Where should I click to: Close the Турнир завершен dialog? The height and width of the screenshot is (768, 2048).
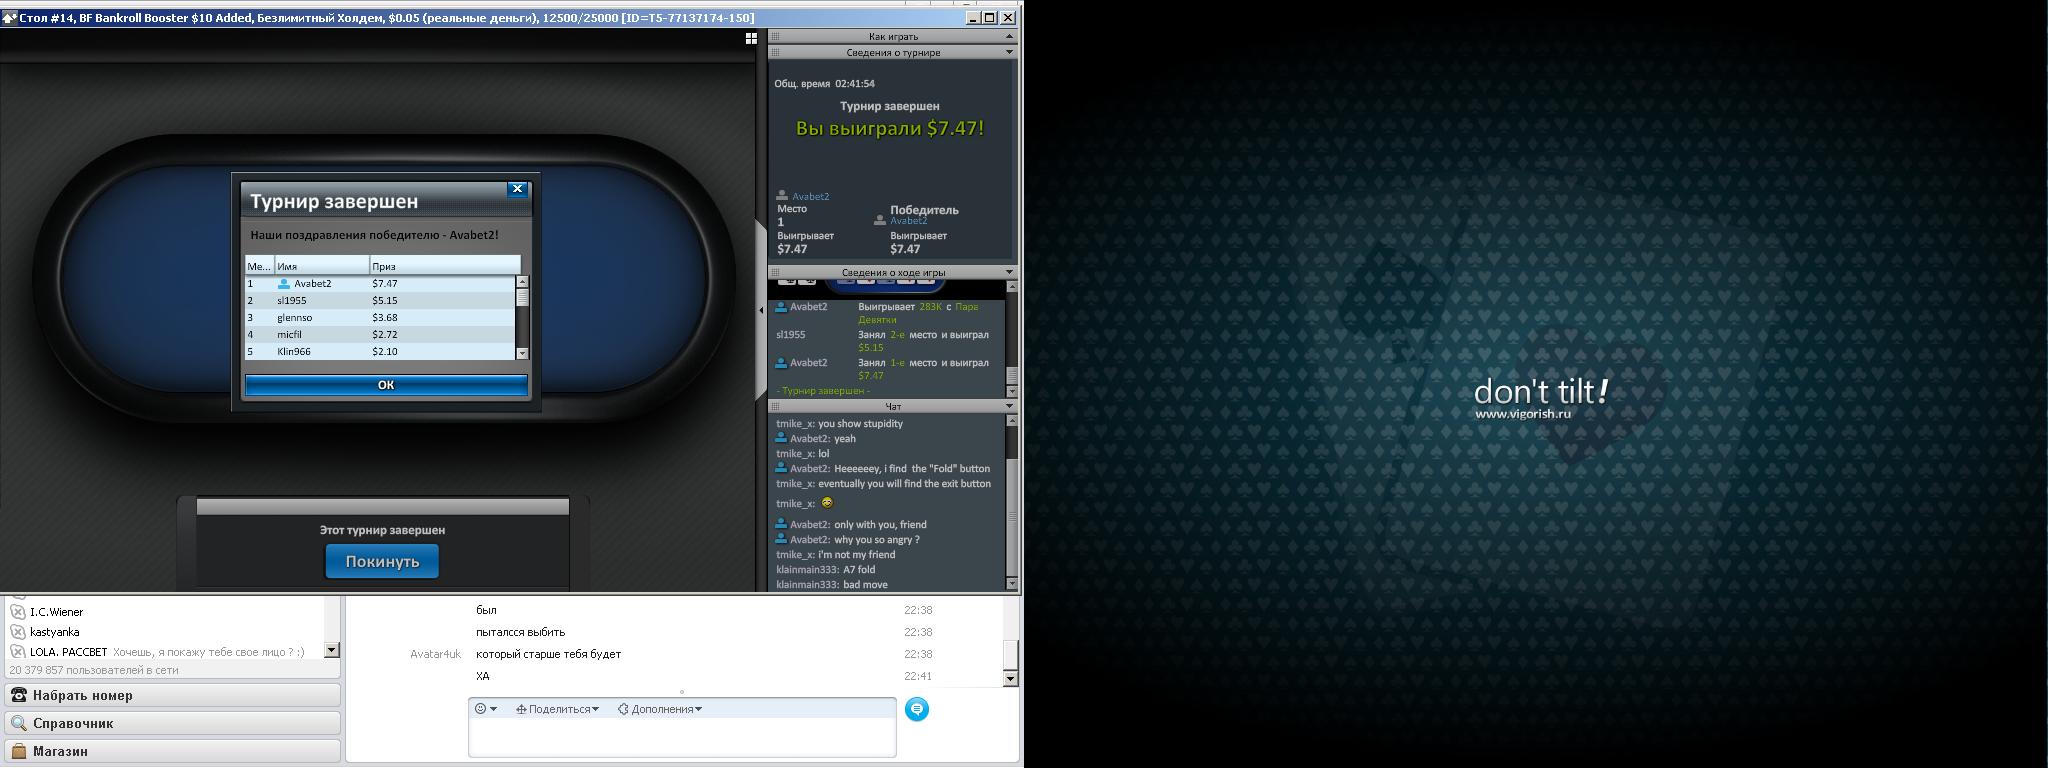(x=517, y=188)
